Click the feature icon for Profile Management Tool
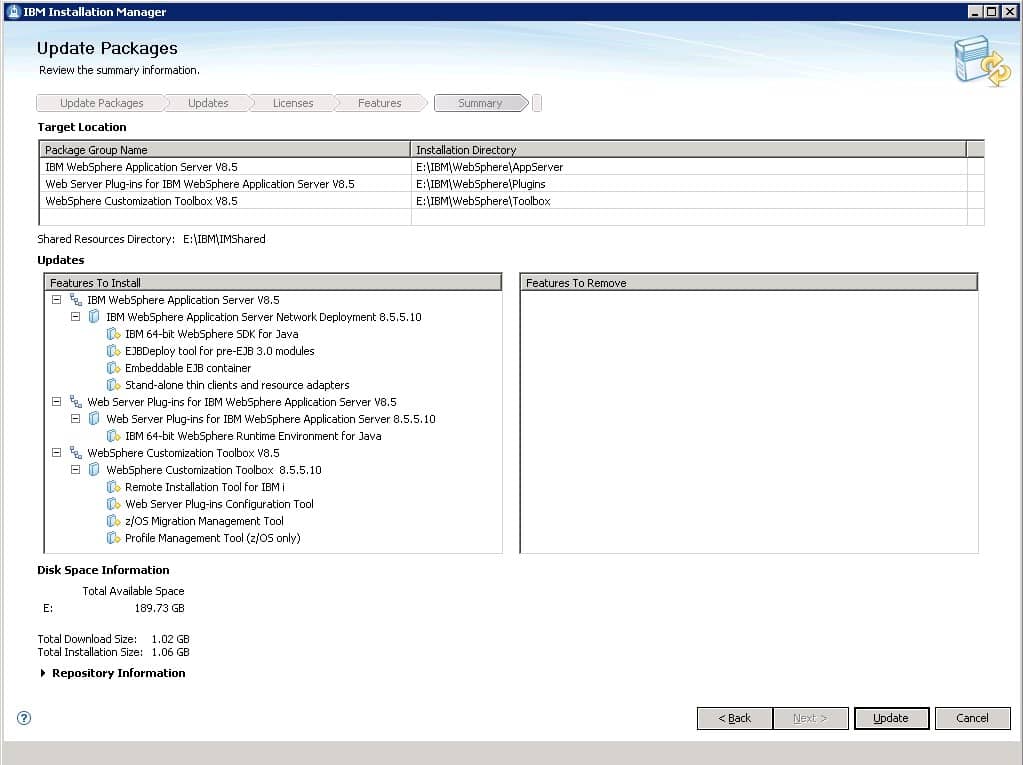 point(114,537)
